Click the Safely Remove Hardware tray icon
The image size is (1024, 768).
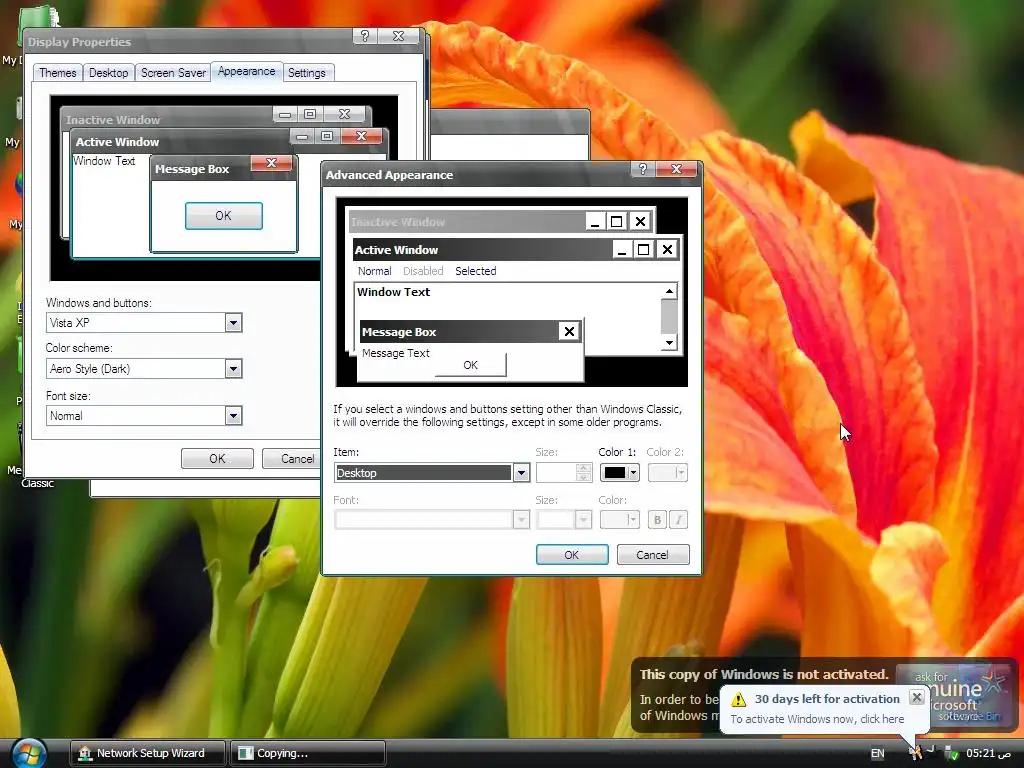[x=952, y=754]
